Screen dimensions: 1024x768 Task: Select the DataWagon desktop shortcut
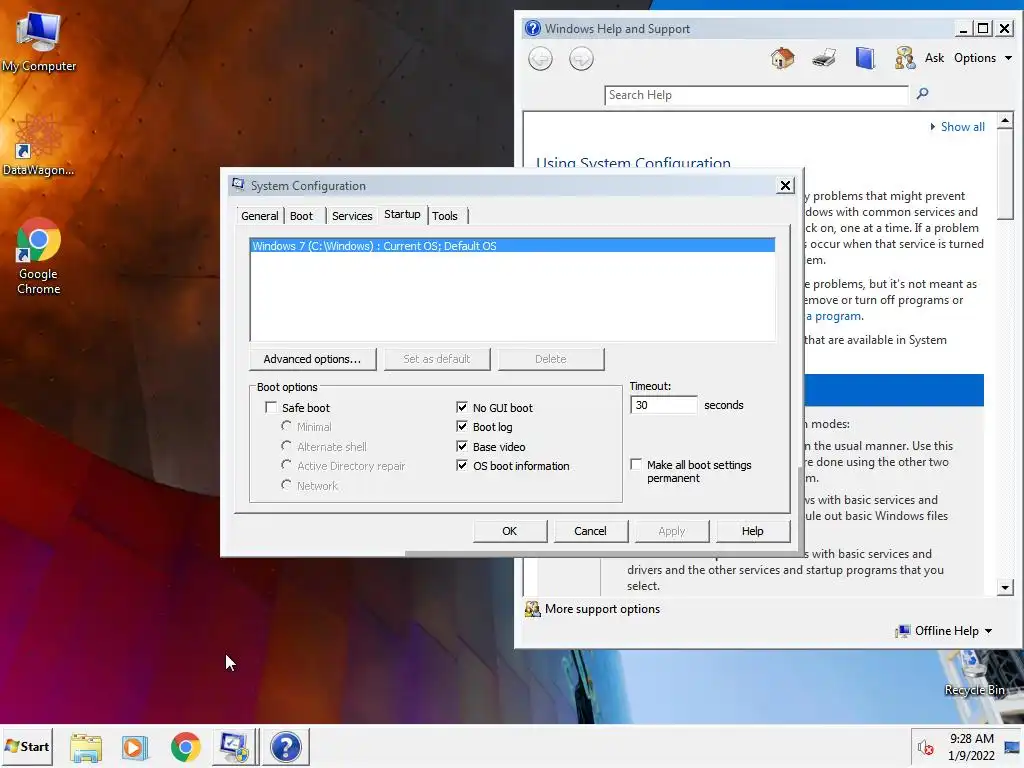(x=38, y=145)
